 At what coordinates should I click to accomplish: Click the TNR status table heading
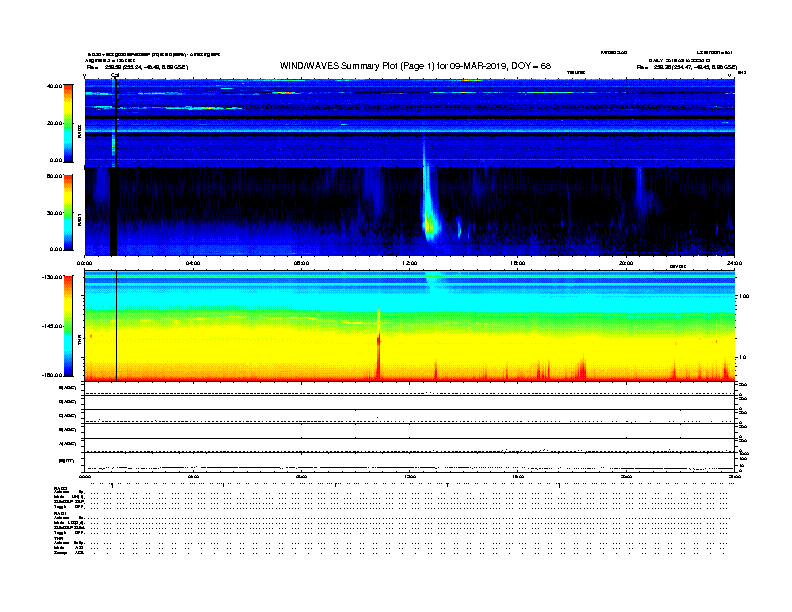58,538
